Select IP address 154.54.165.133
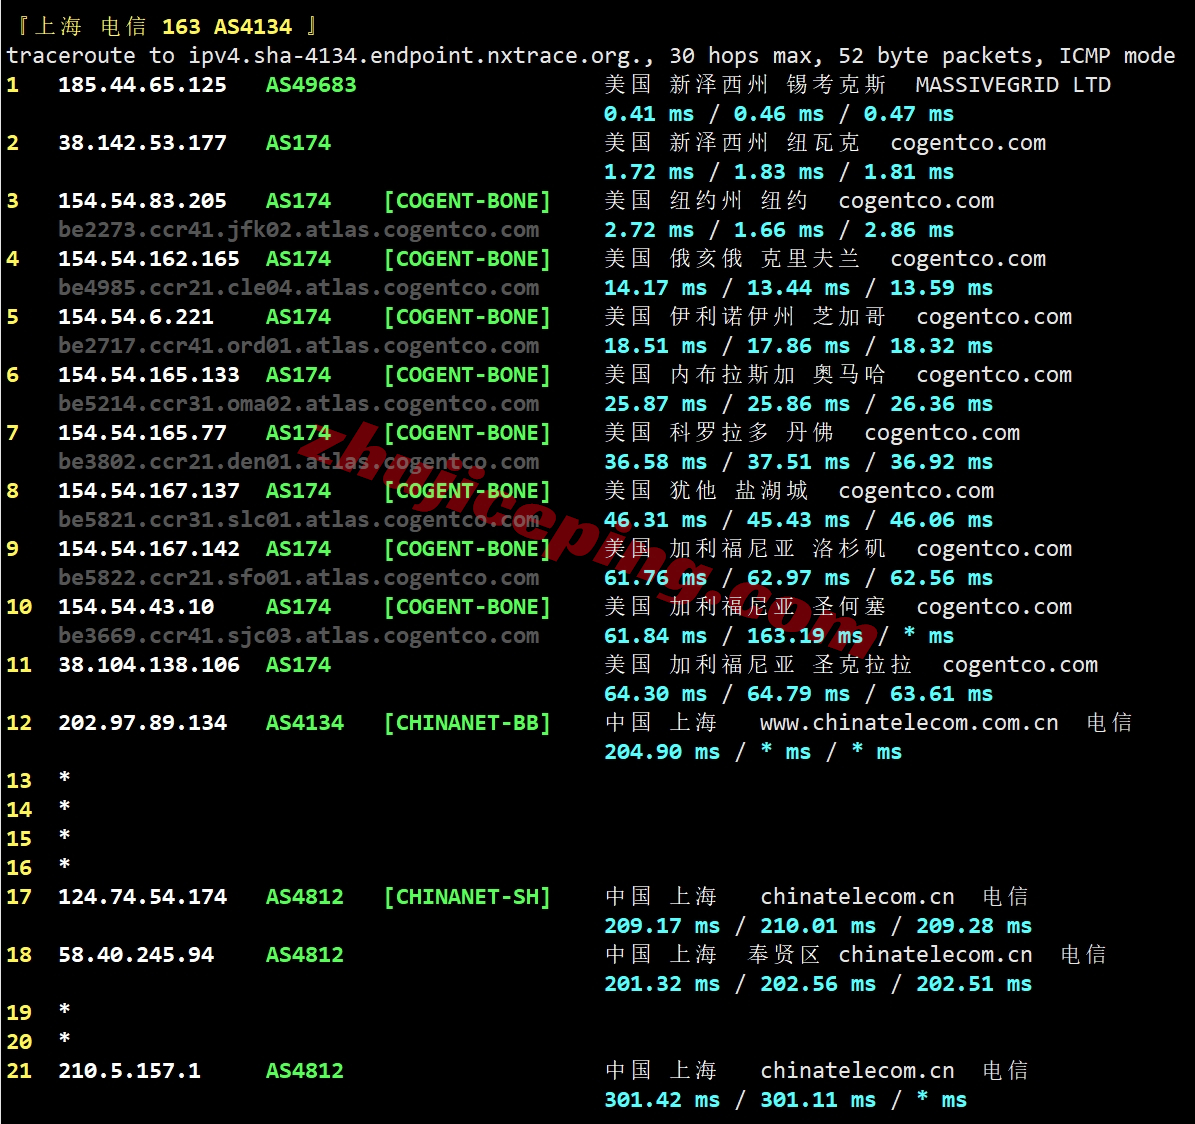 [x=149, y=374]
